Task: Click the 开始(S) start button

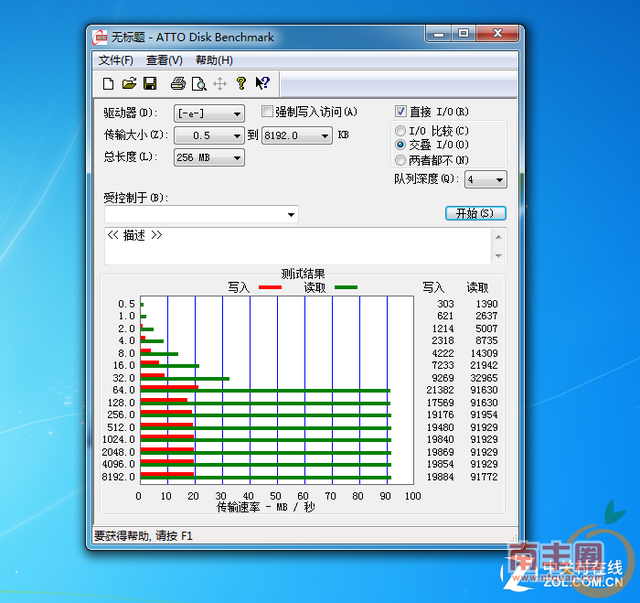Action: click(x=475, y=213)
